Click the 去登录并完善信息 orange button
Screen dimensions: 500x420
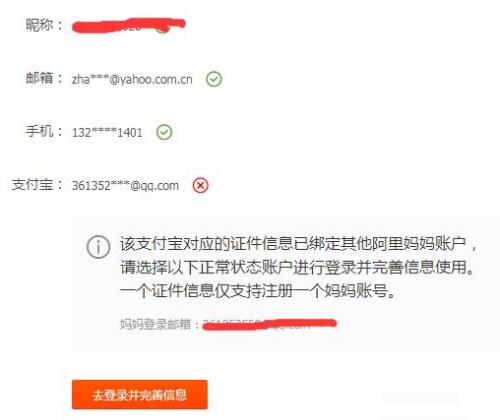(140, 395)
